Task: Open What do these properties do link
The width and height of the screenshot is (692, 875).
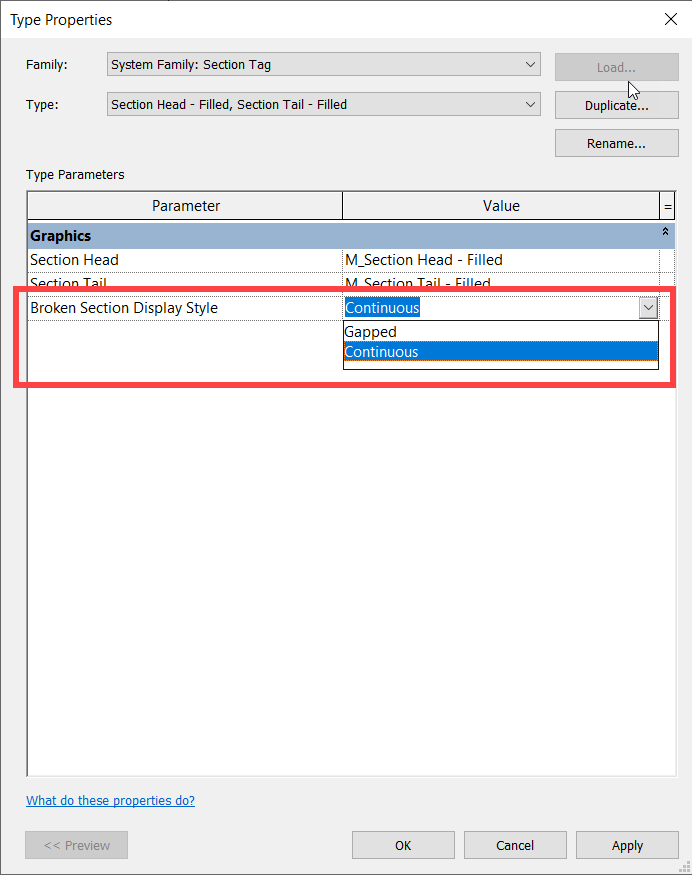Action: click(110, 800)
